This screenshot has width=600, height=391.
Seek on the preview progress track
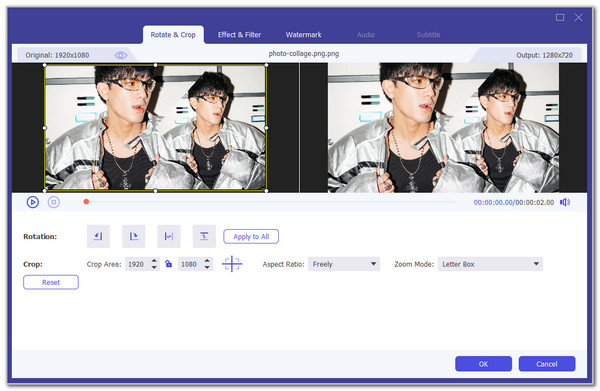[269, 202]
